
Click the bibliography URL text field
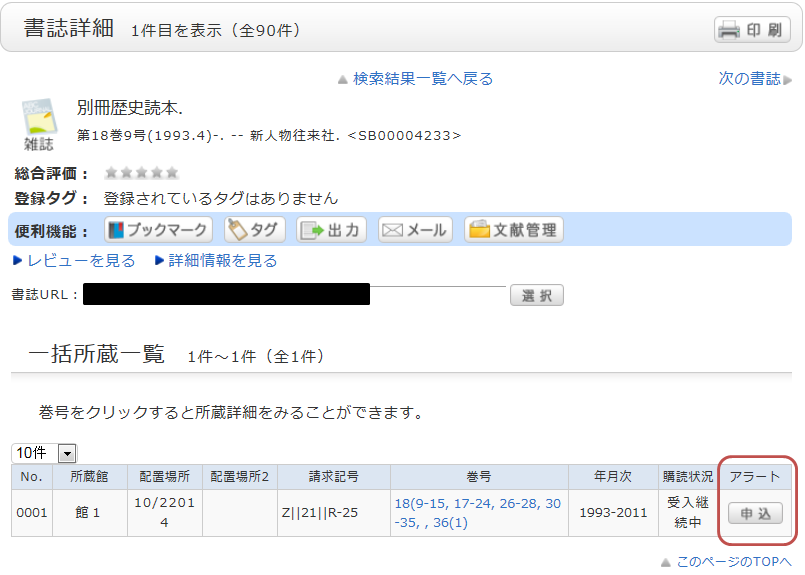pos(295,294)
